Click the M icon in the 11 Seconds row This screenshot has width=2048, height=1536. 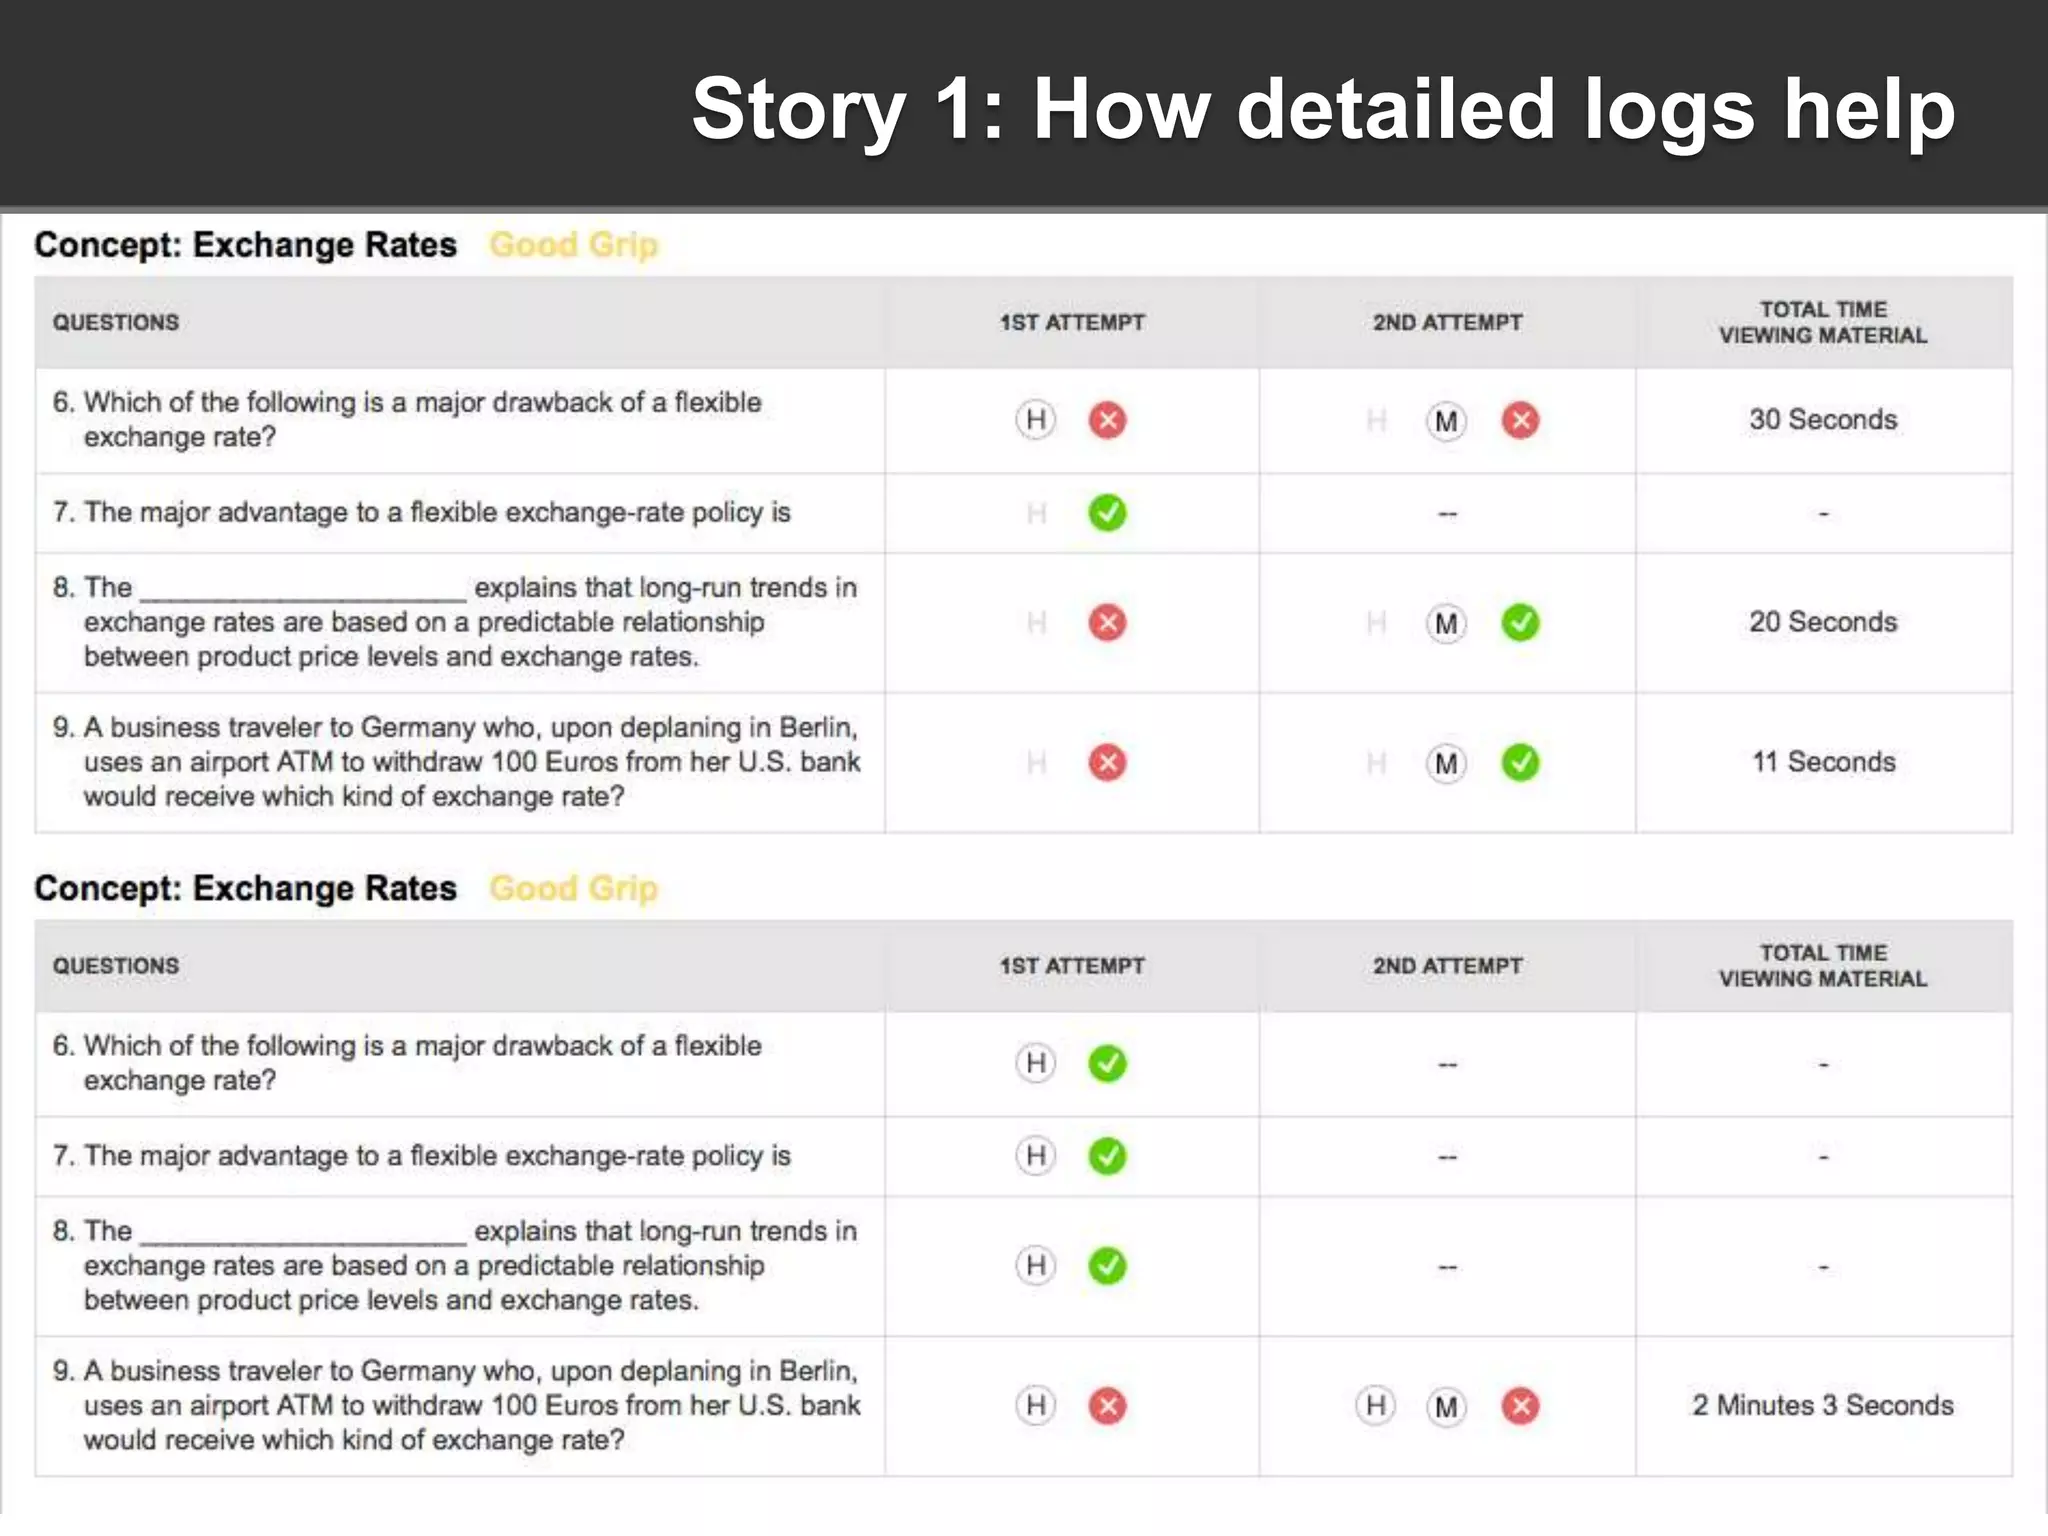click(1446, 763)
